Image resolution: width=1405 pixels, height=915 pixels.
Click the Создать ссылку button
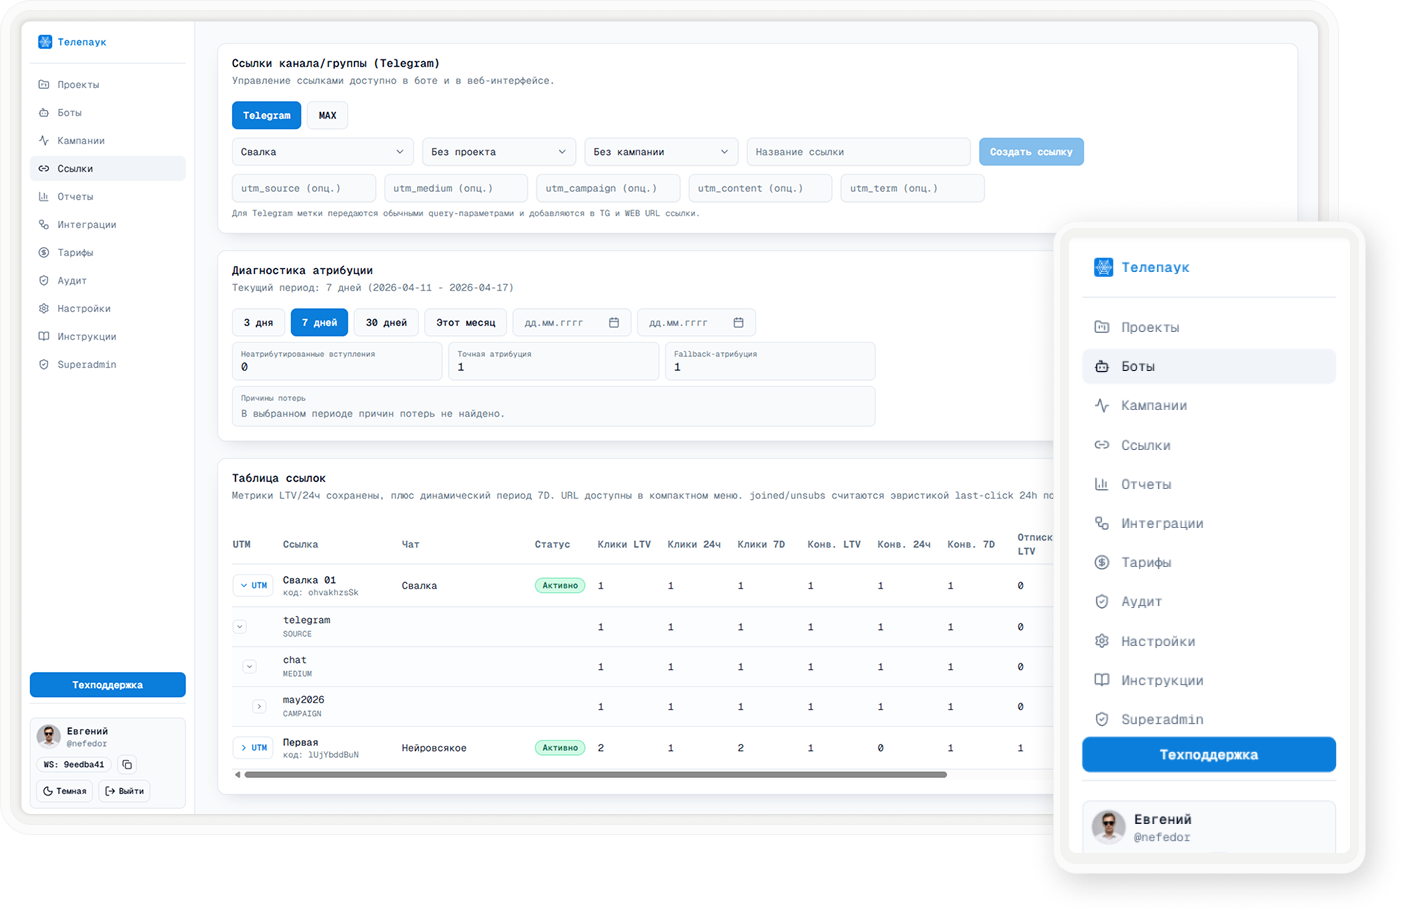[1031, 152]
